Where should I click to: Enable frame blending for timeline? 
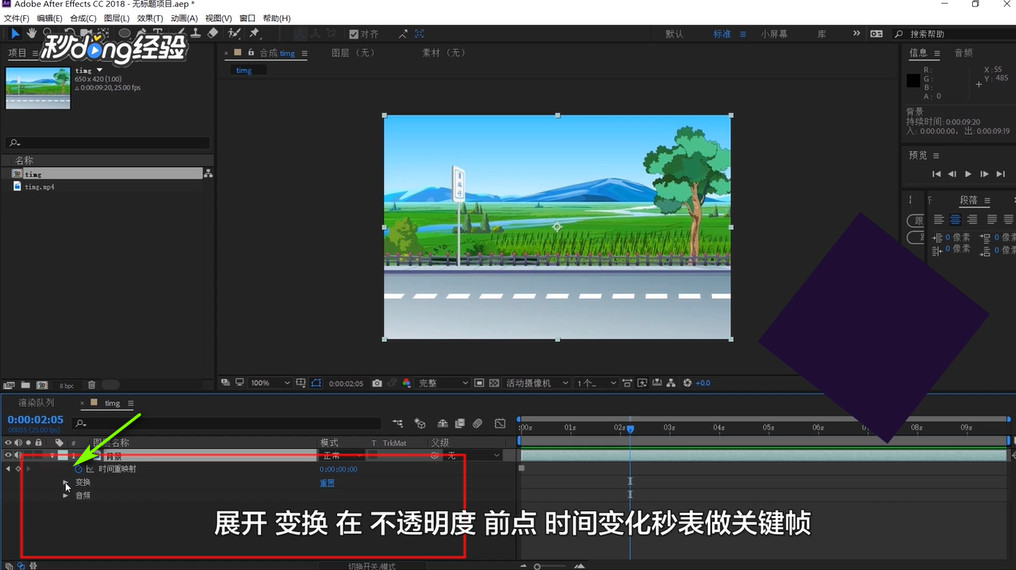click(x=459, y=424)
